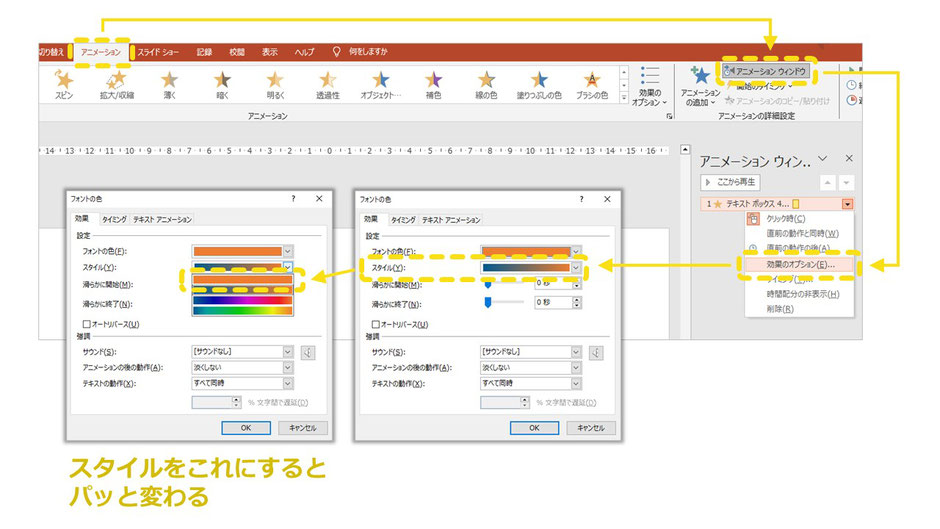Close the animation pane with X

tap(849, 158)
